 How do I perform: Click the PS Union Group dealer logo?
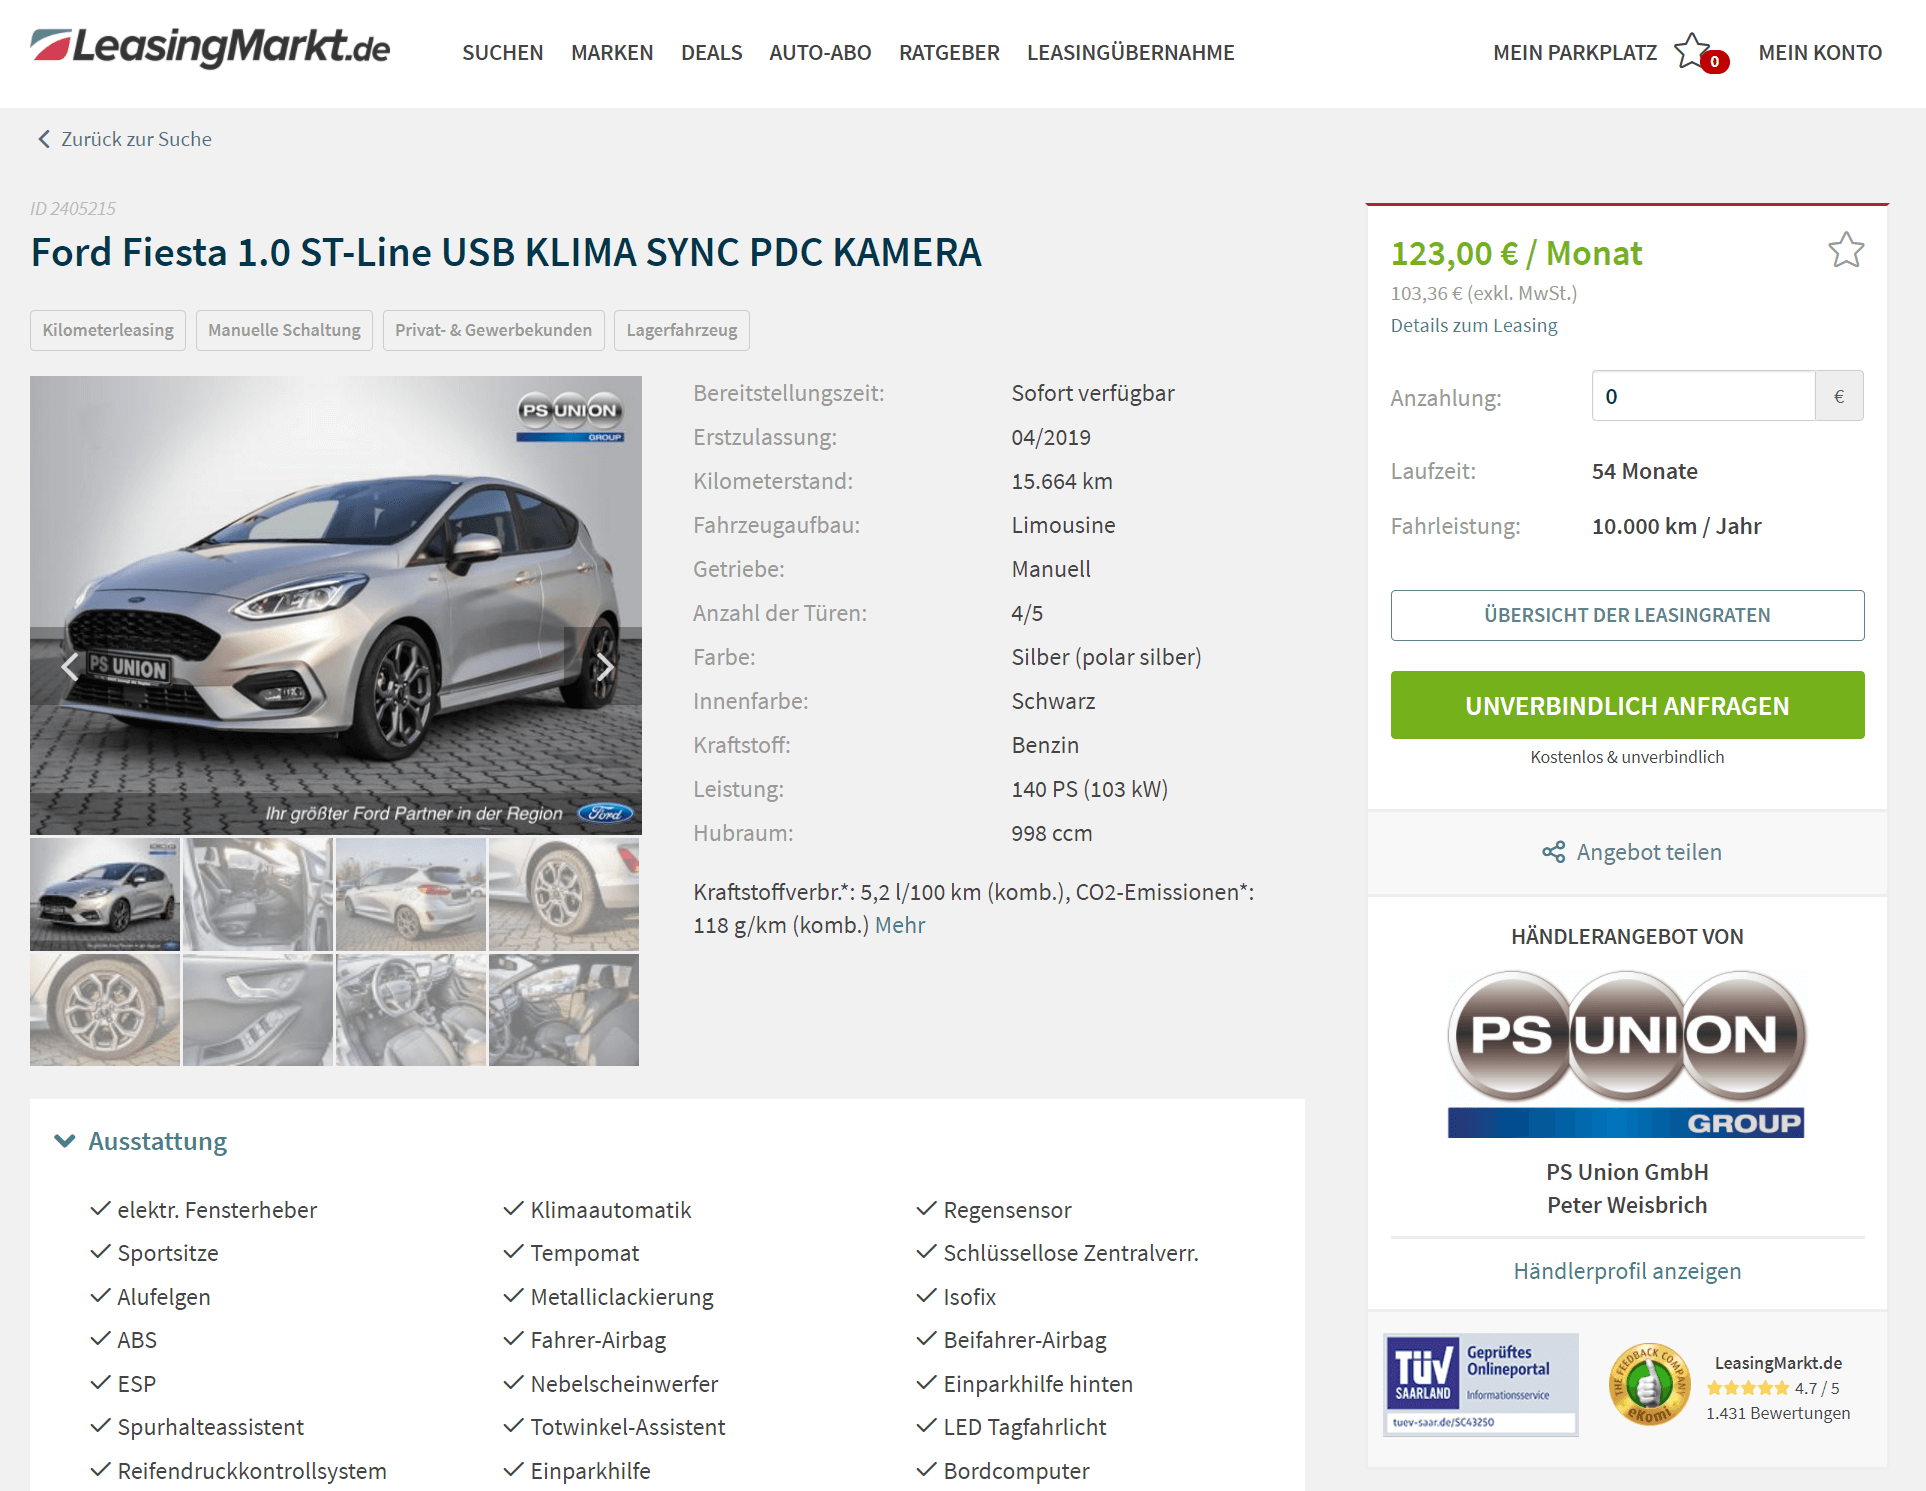point(1627,1054)
